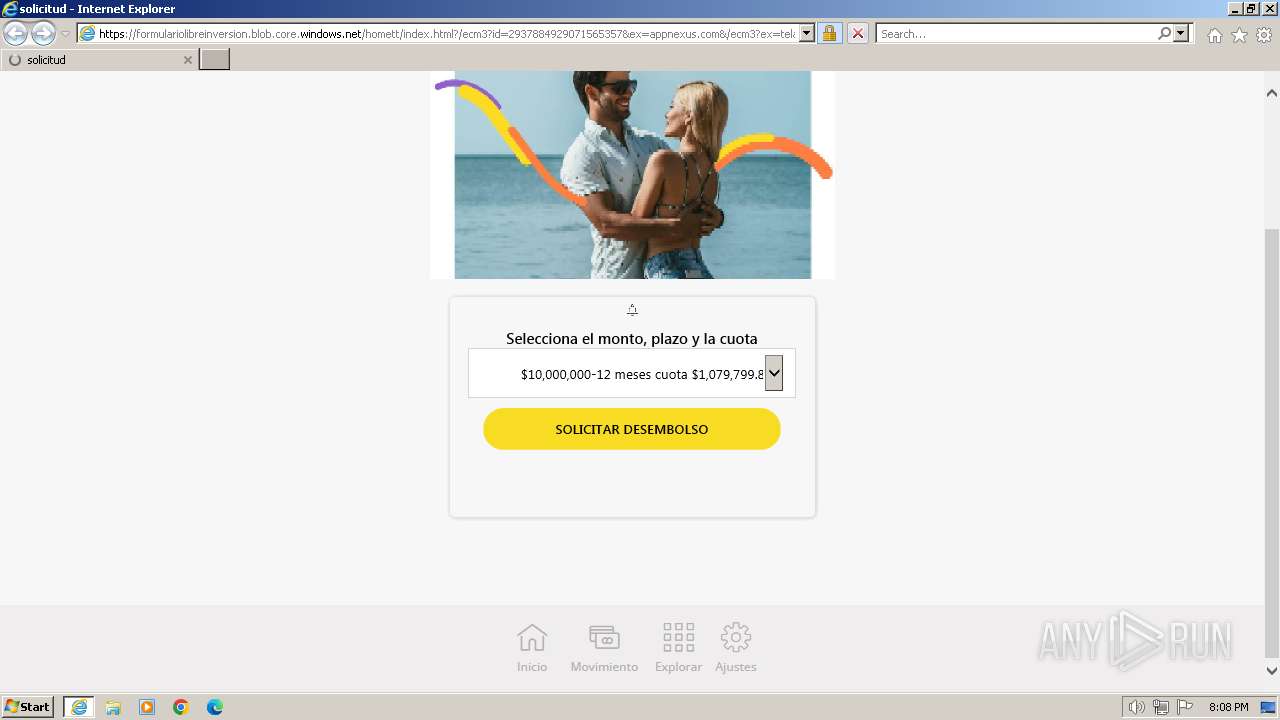The width and height of the screenshot is (1280, 720).
Task: Click the security lock icon in address bar
Action: coord(829,33)
